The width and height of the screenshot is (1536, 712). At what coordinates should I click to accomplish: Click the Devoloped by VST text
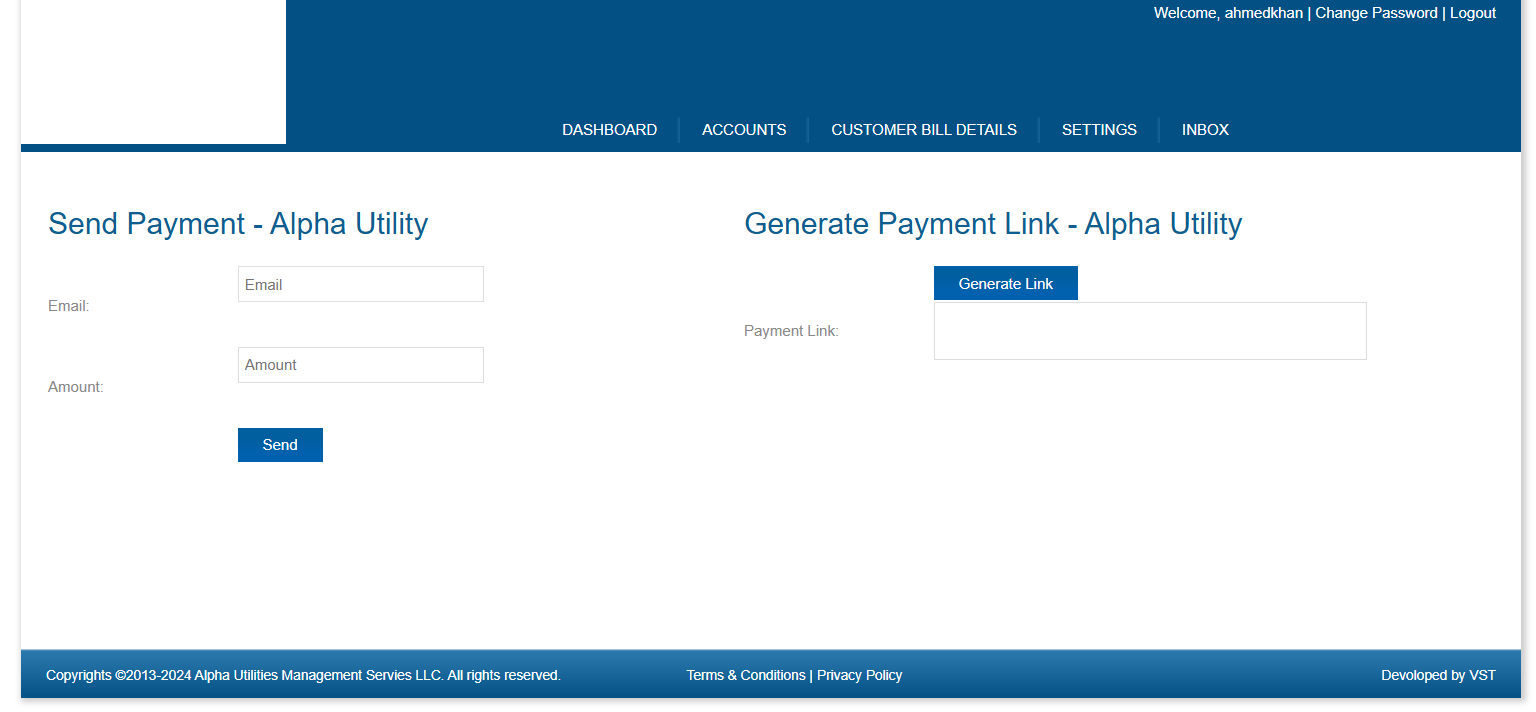1438,675
